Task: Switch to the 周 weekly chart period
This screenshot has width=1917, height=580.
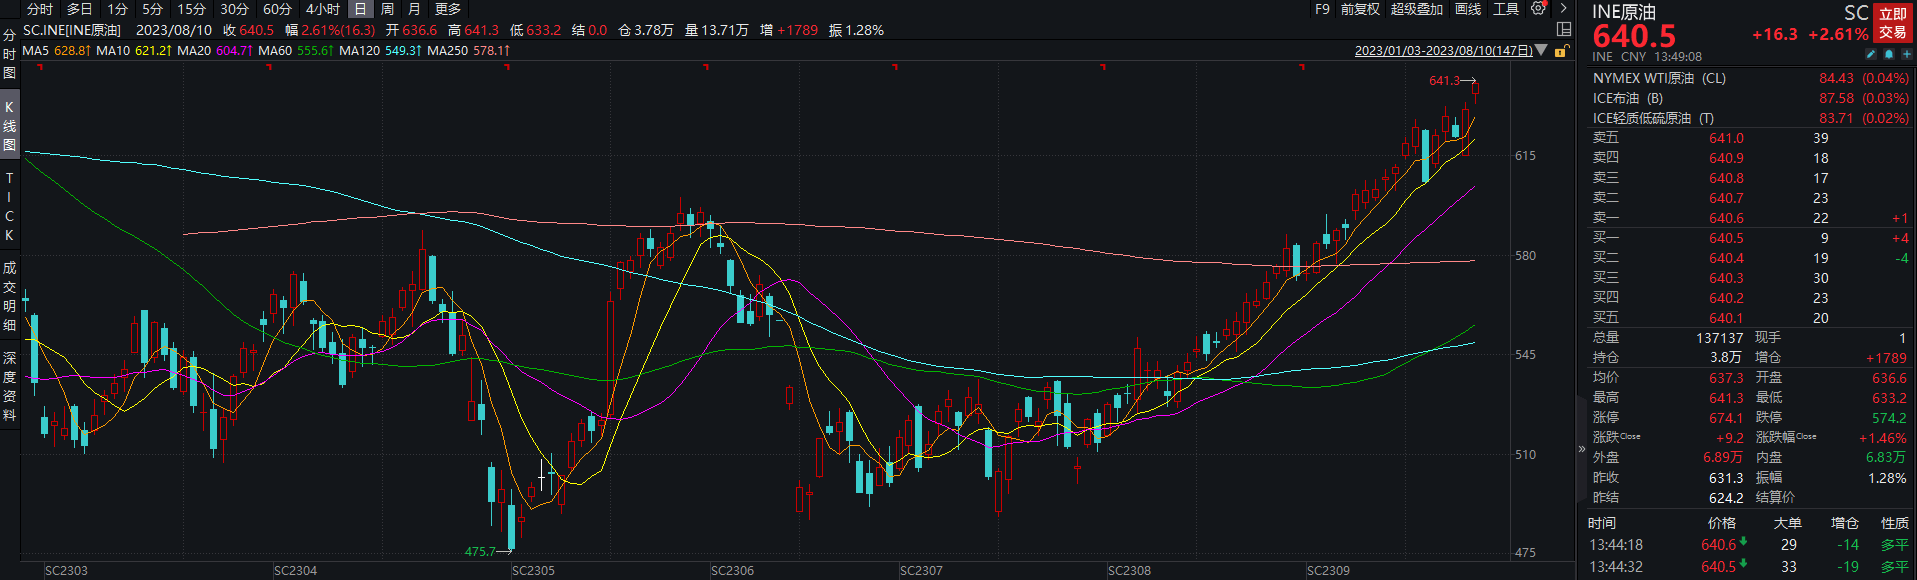Action: (x=387, y=9)
